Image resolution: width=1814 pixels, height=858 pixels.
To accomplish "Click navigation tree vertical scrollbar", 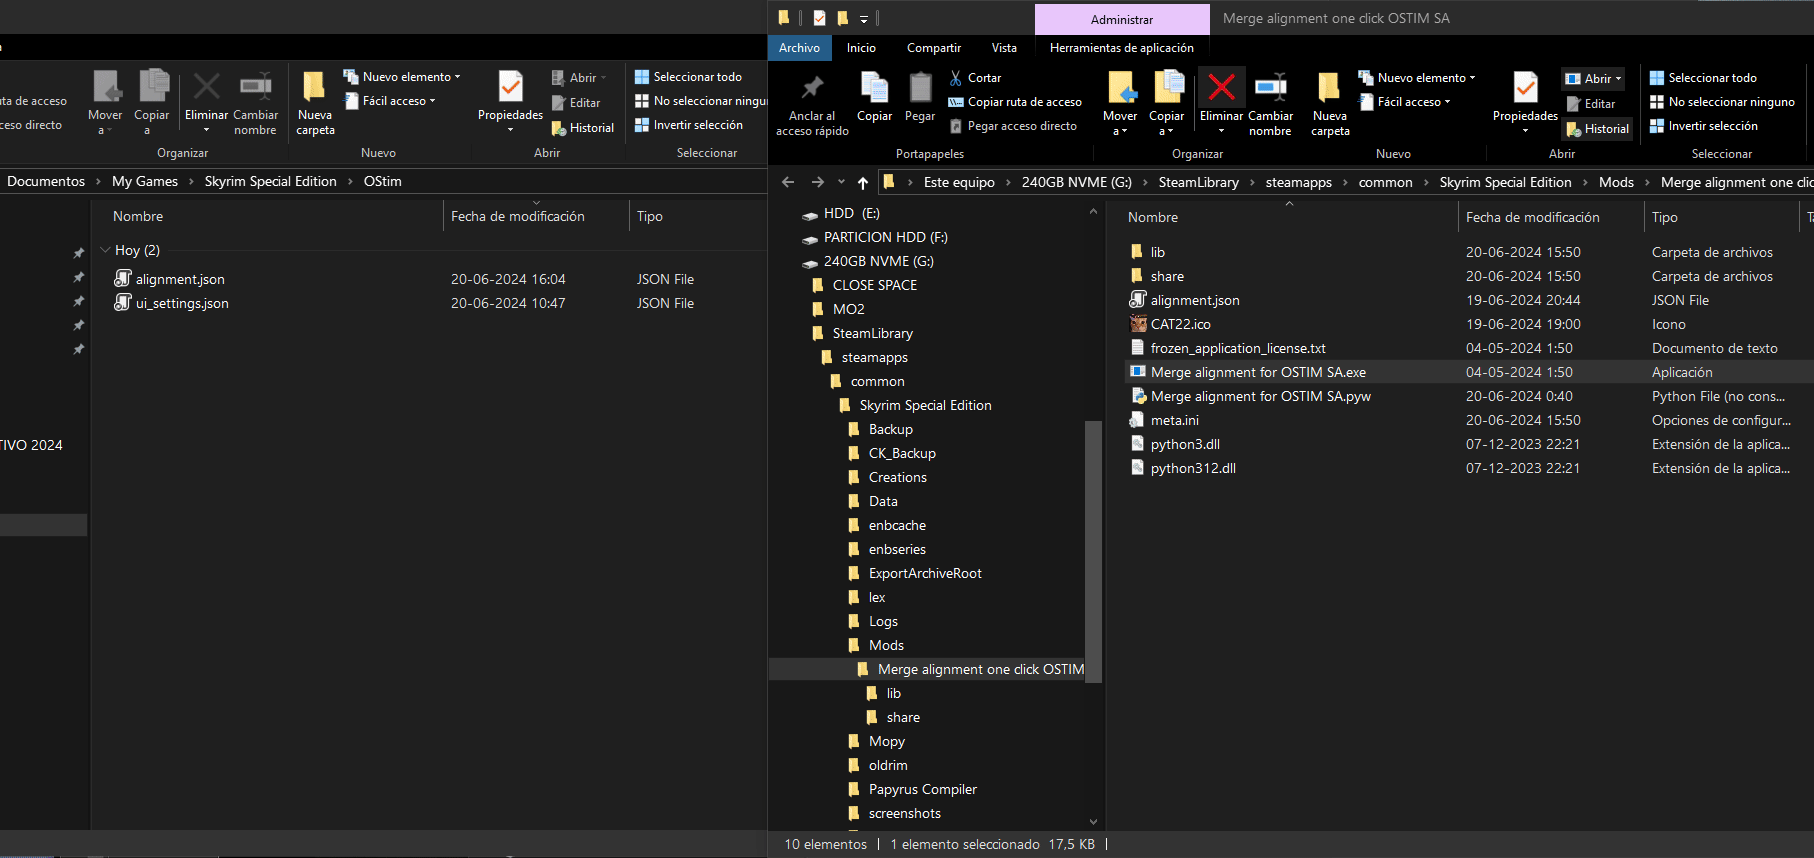I will (1093, 550).
